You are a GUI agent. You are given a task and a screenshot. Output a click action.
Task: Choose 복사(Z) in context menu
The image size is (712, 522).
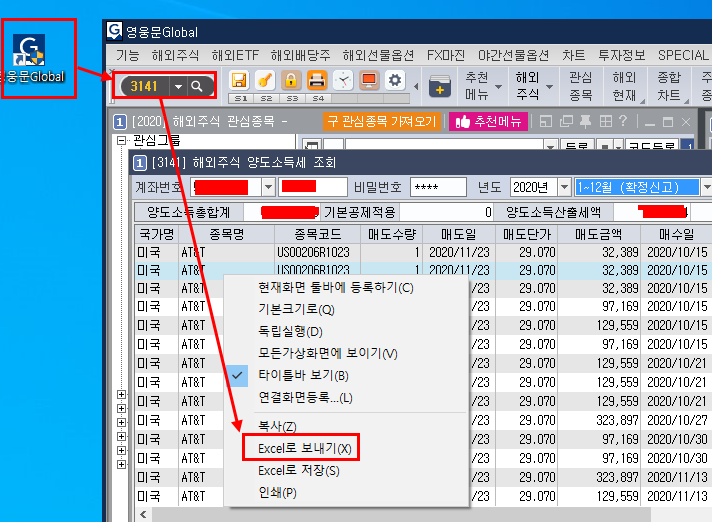[x=277, y=426]
